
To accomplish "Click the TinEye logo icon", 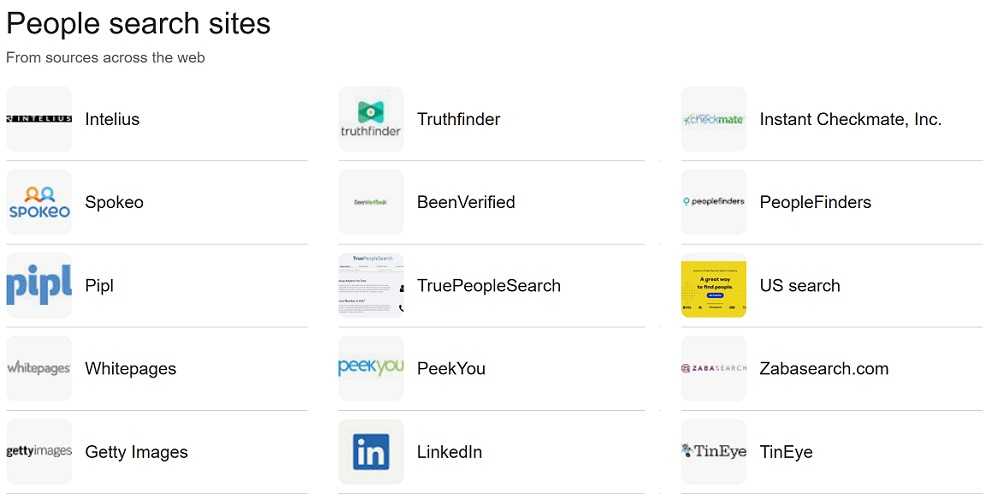I will pos(714,452).
